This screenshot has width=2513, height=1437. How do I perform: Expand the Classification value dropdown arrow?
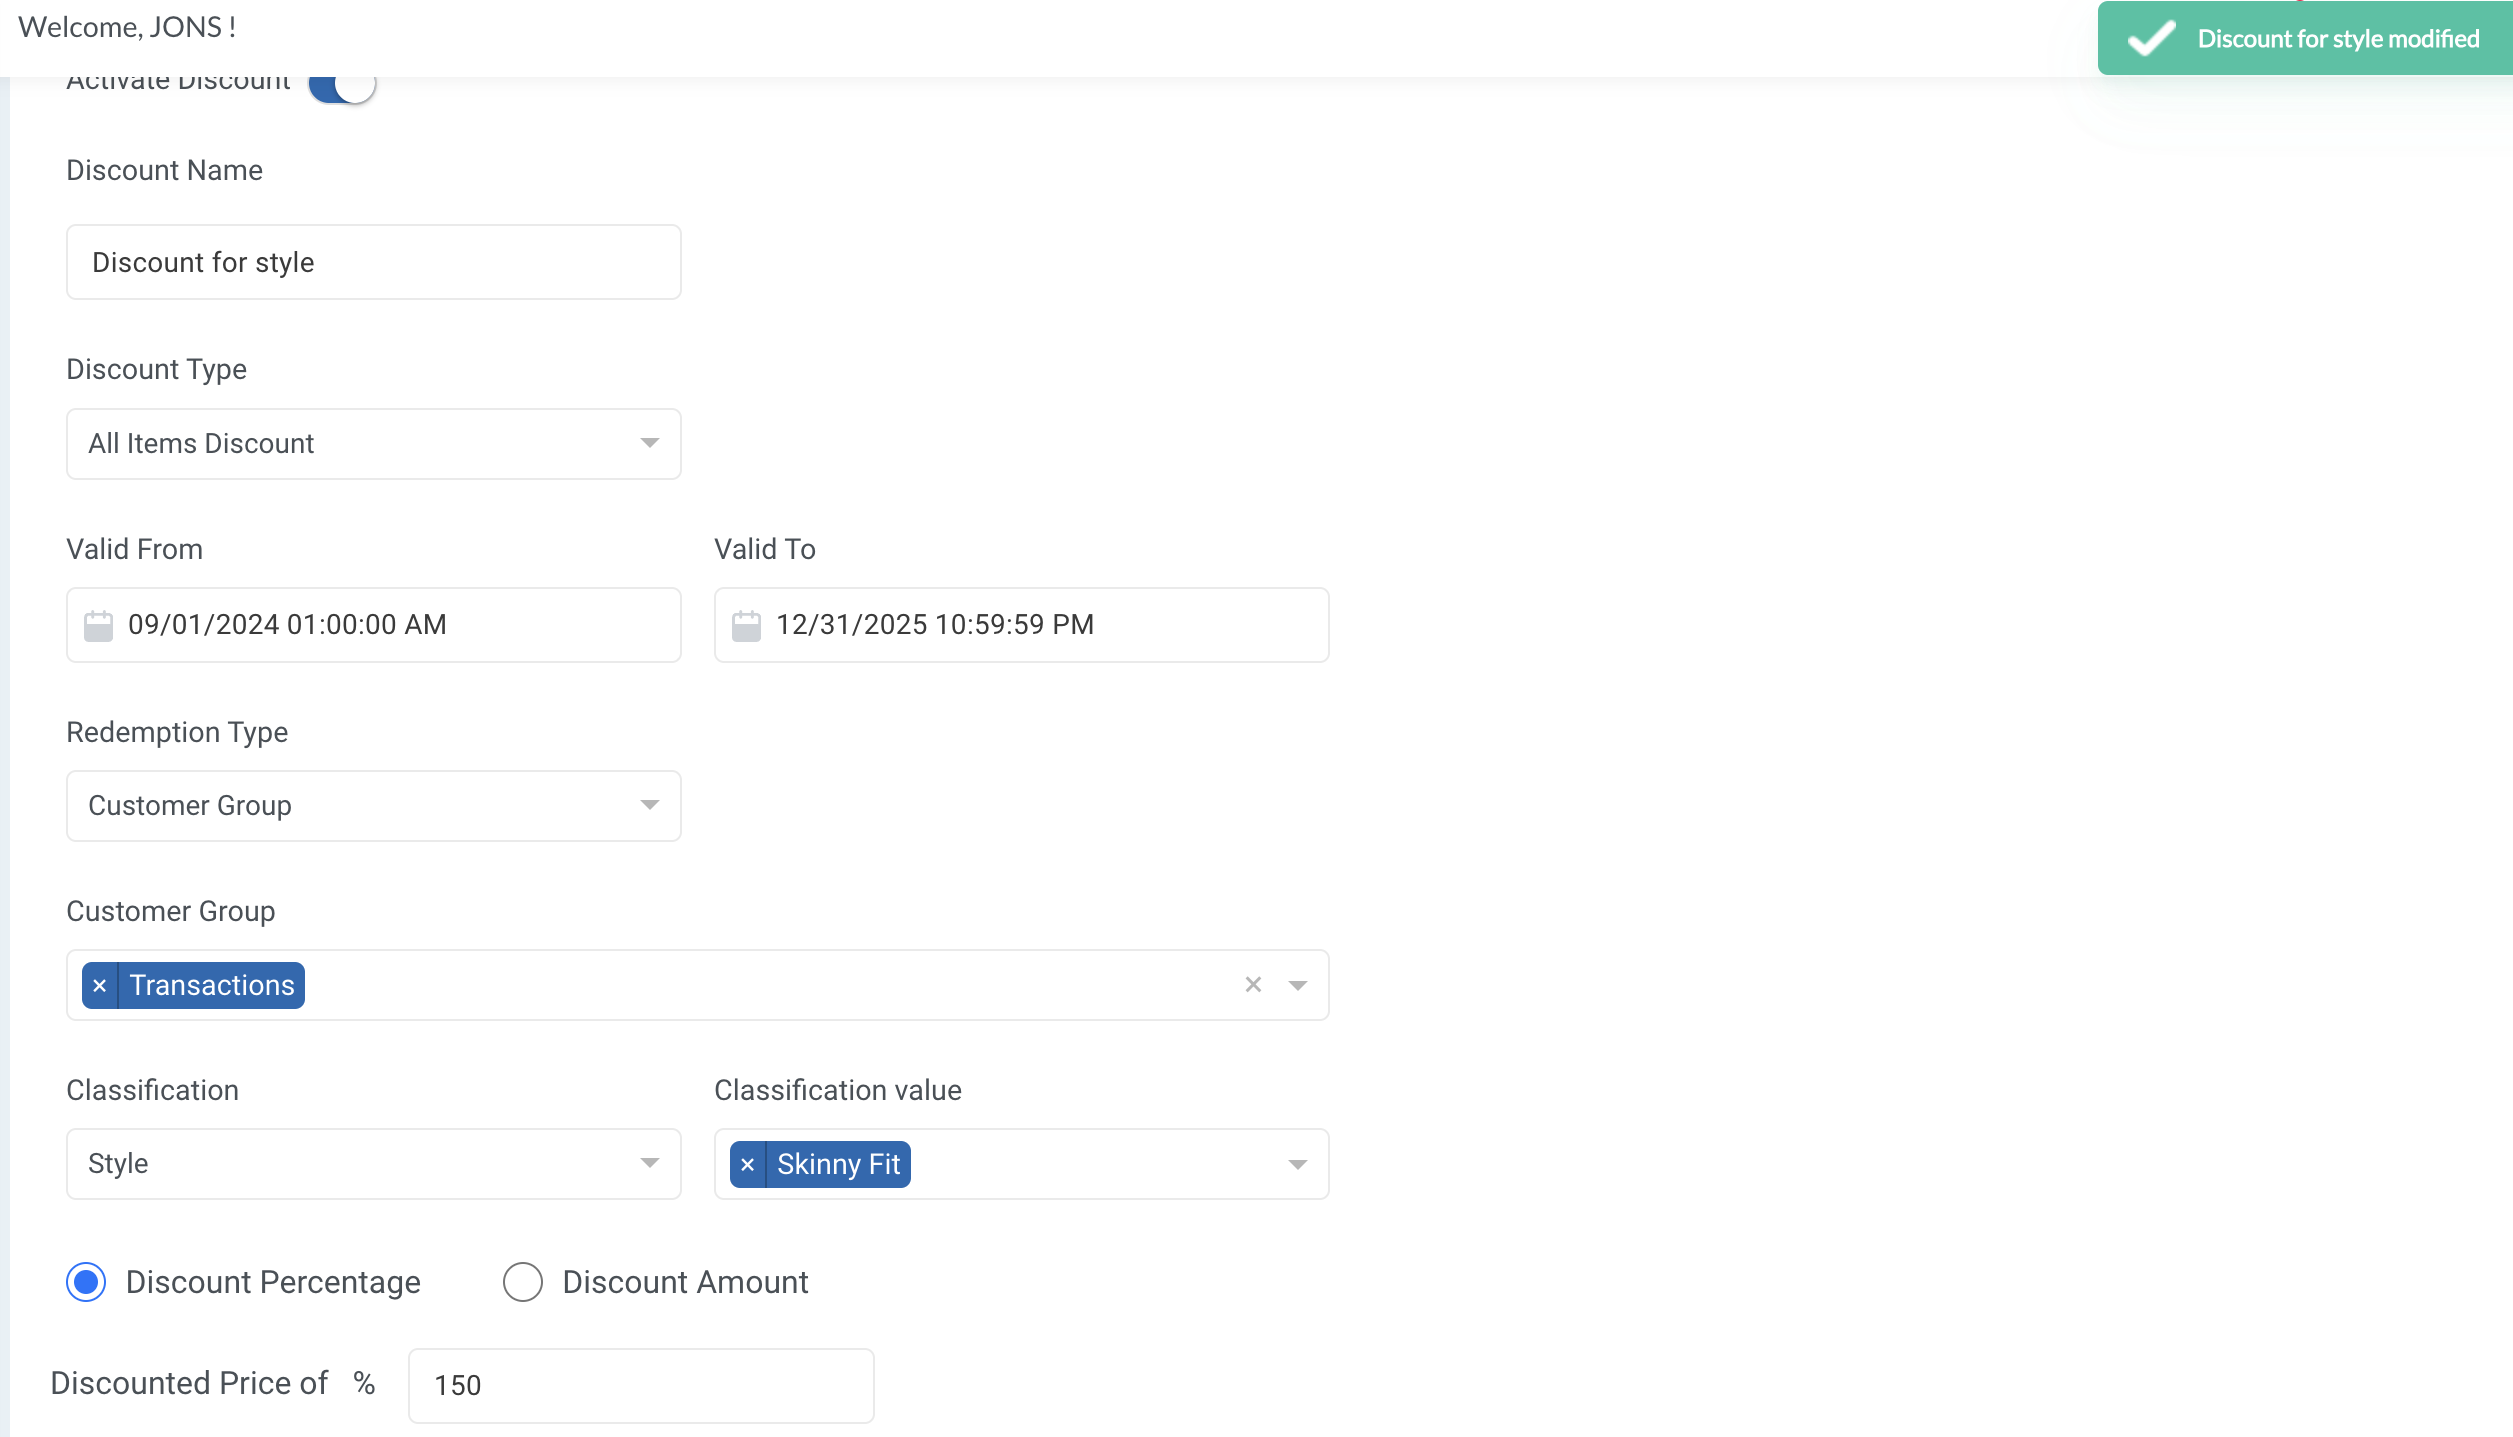pyautogui.click(x=1298, y=1165)
